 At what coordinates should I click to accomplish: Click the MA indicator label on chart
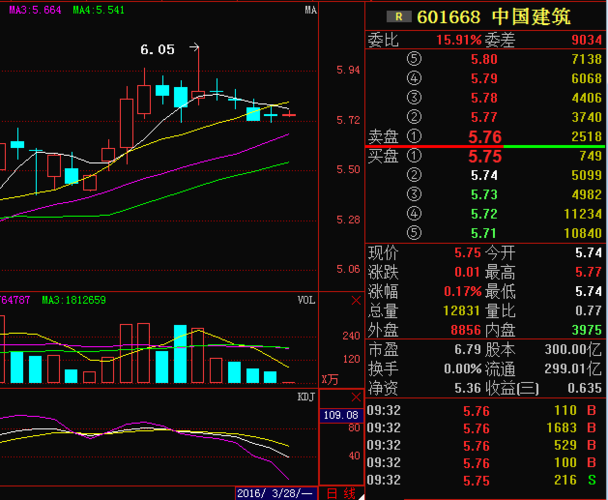coord(311,10)
